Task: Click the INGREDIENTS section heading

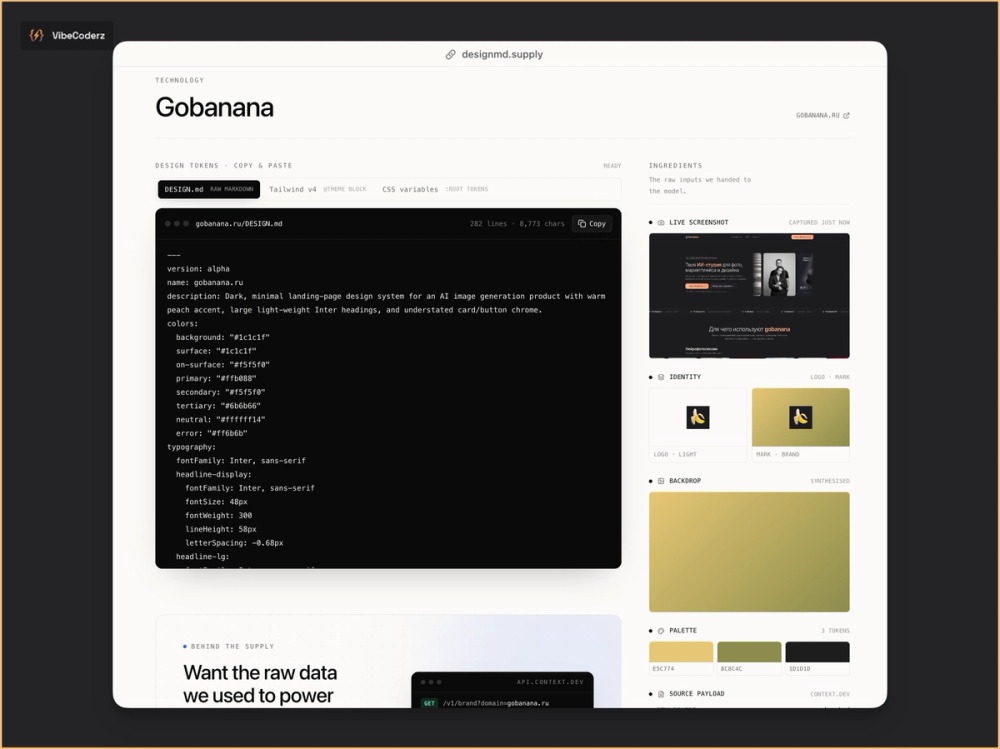Action: pyautogui.click(x=675, y=165)
